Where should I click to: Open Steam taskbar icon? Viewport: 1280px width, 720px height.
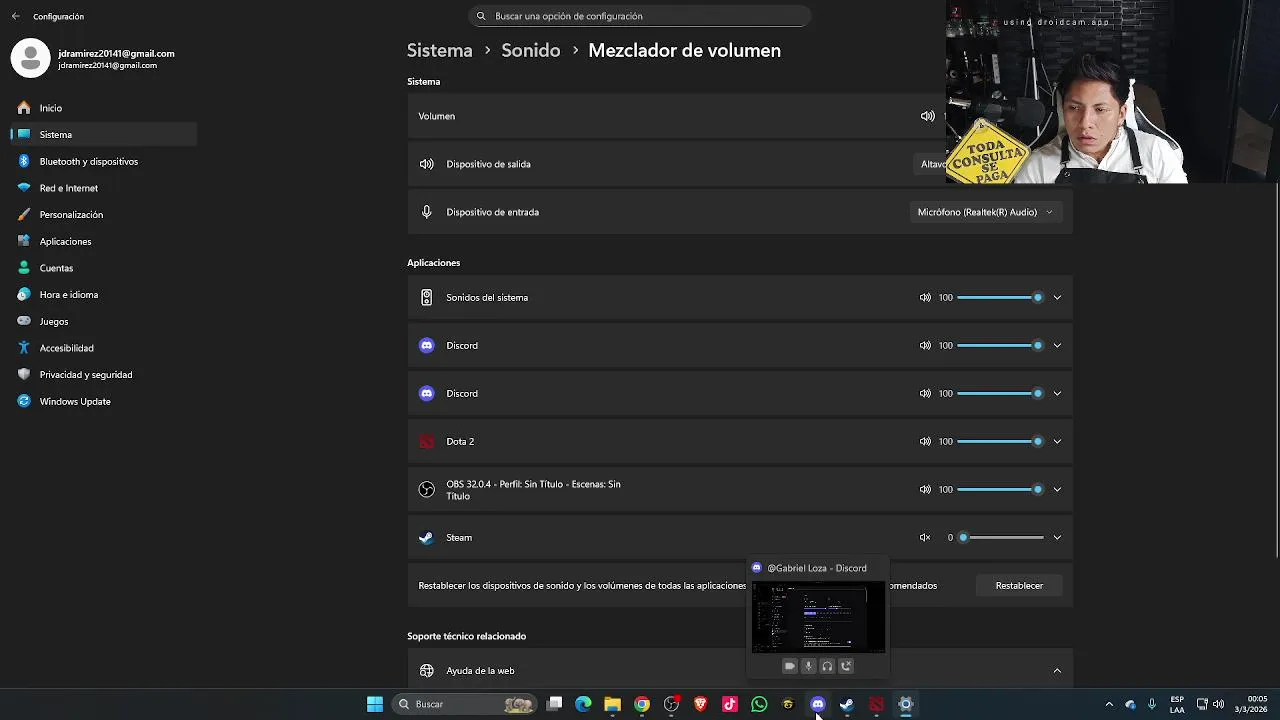847,704
